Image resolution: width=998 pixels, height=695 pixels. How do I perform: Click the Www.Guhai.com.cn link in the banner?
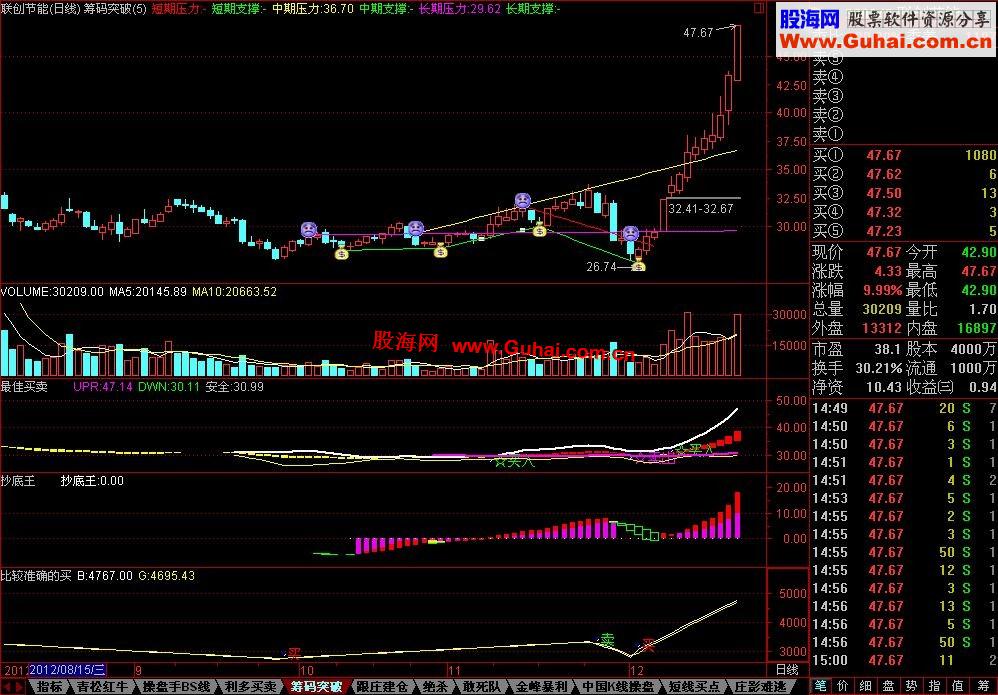tap(886, 42)
